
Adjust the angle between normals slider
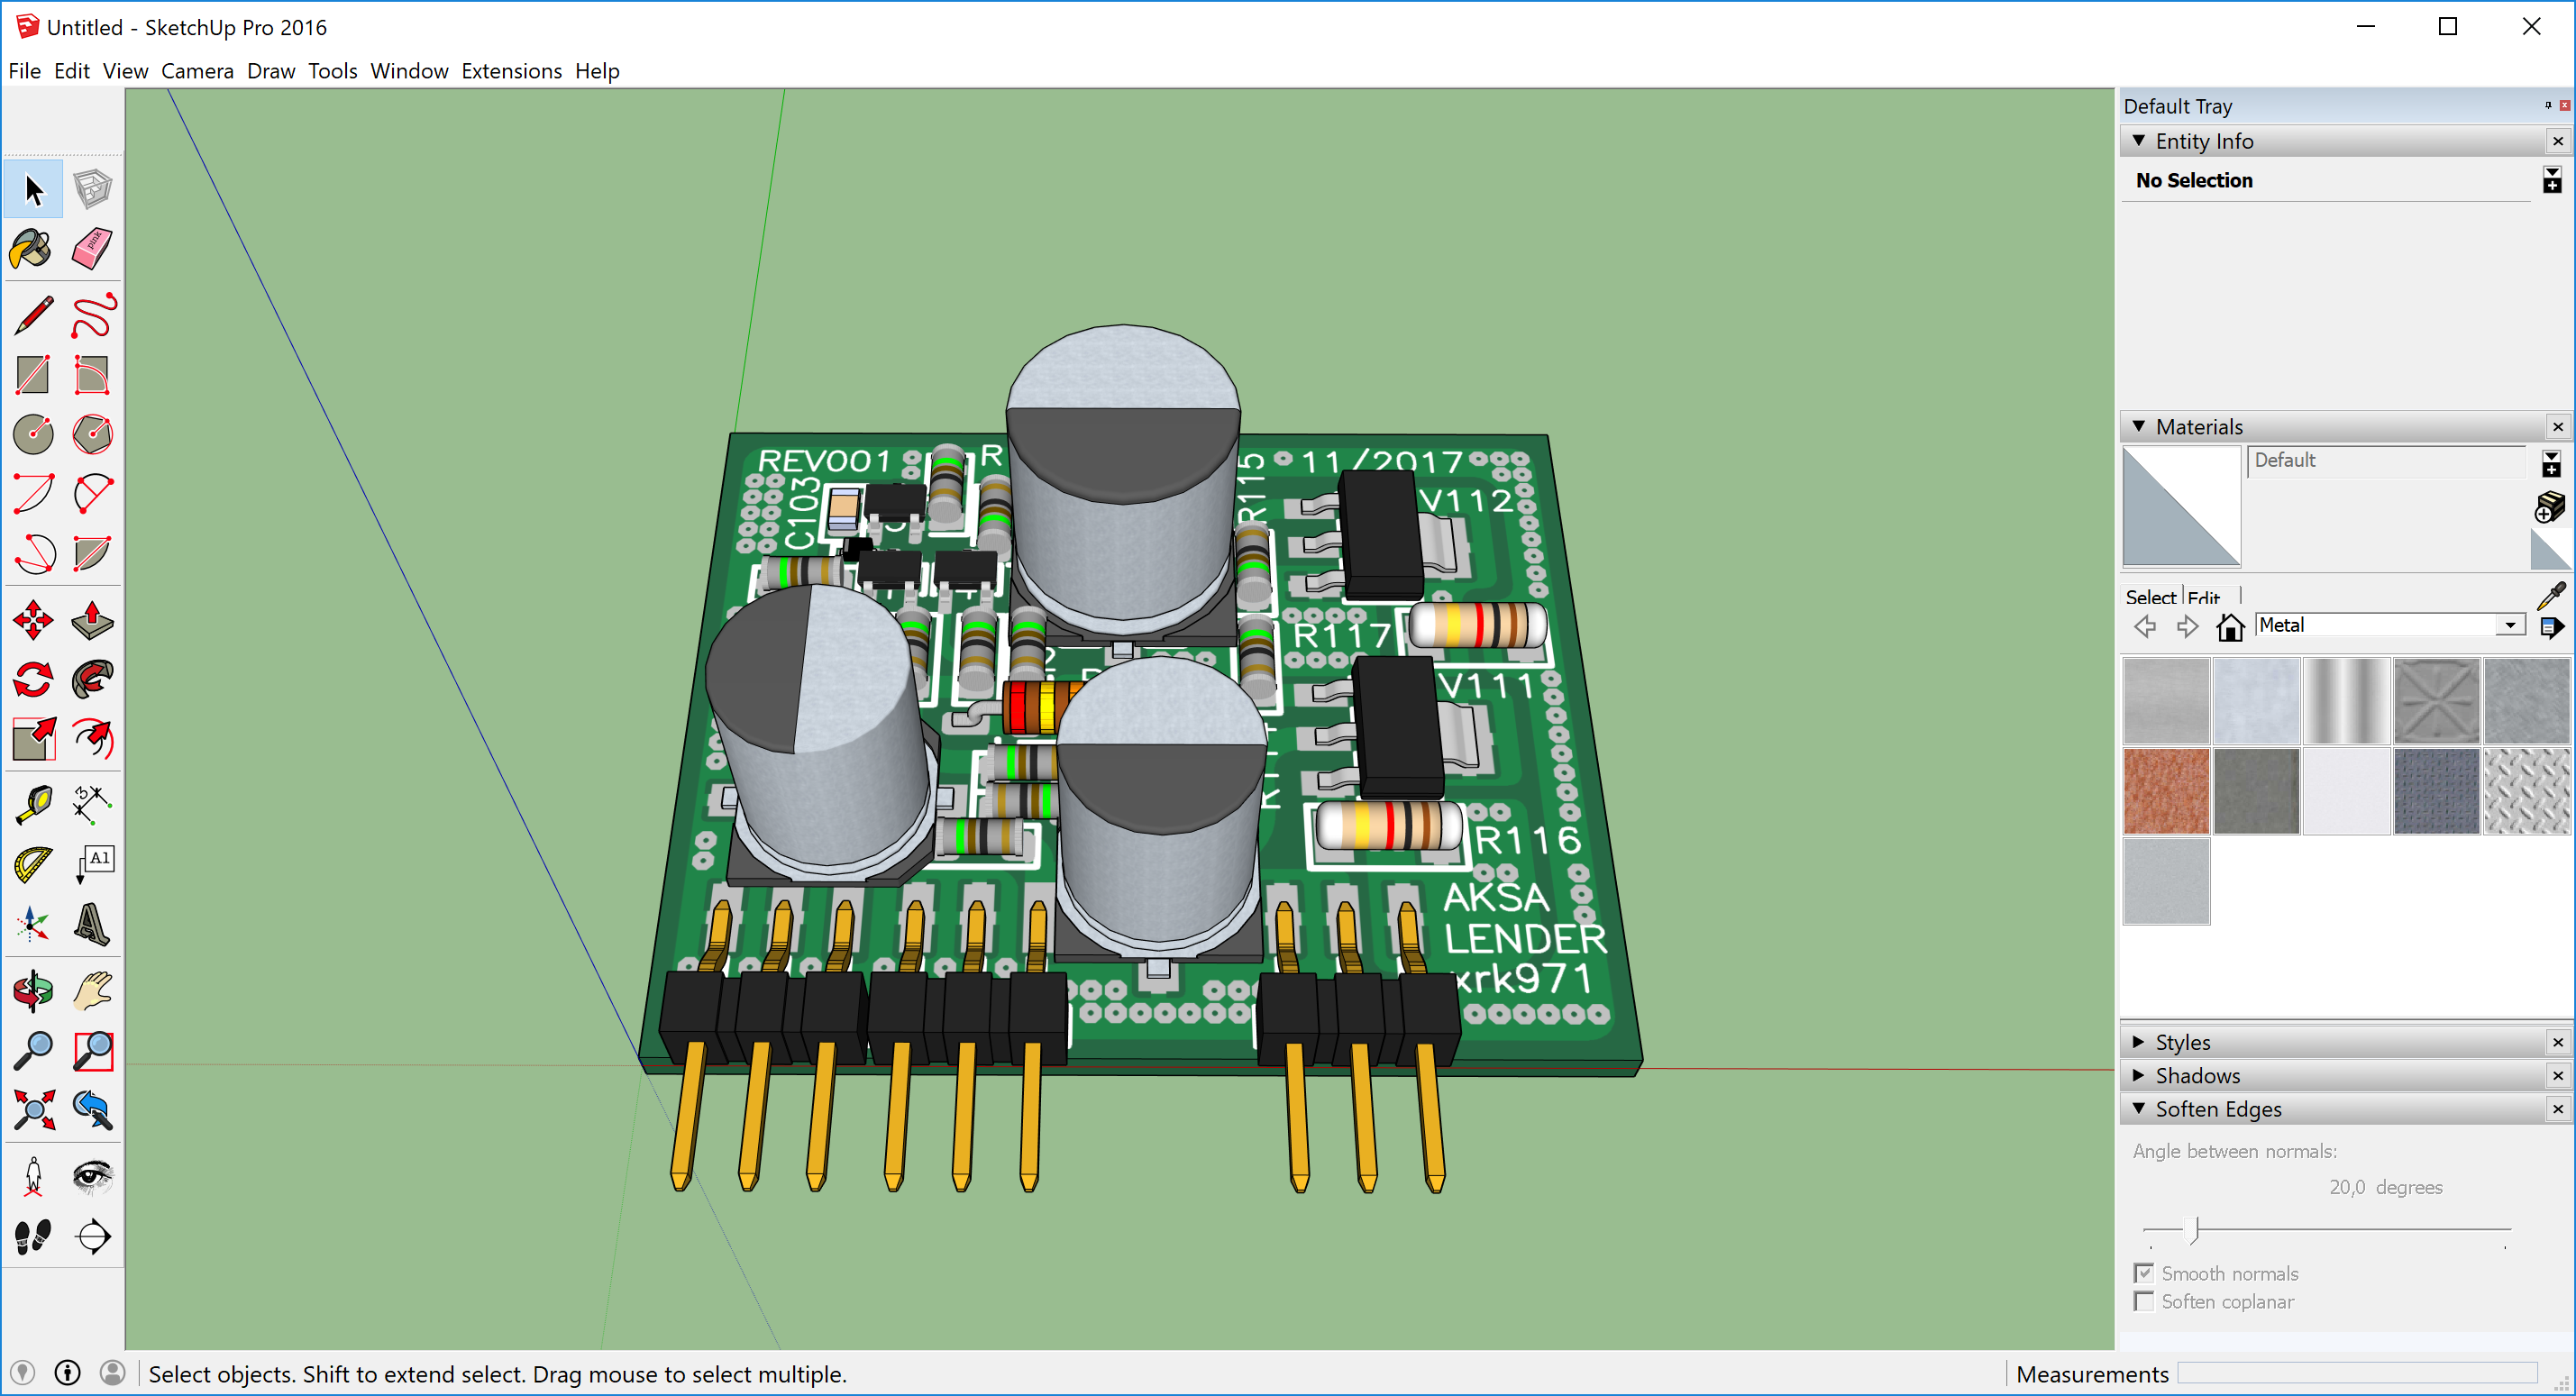pos(2194,1229)
